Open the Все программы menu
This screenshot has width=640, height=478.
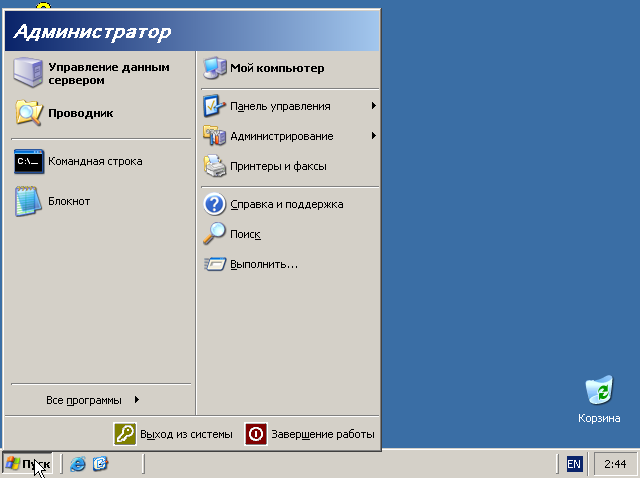click(101, 400)
